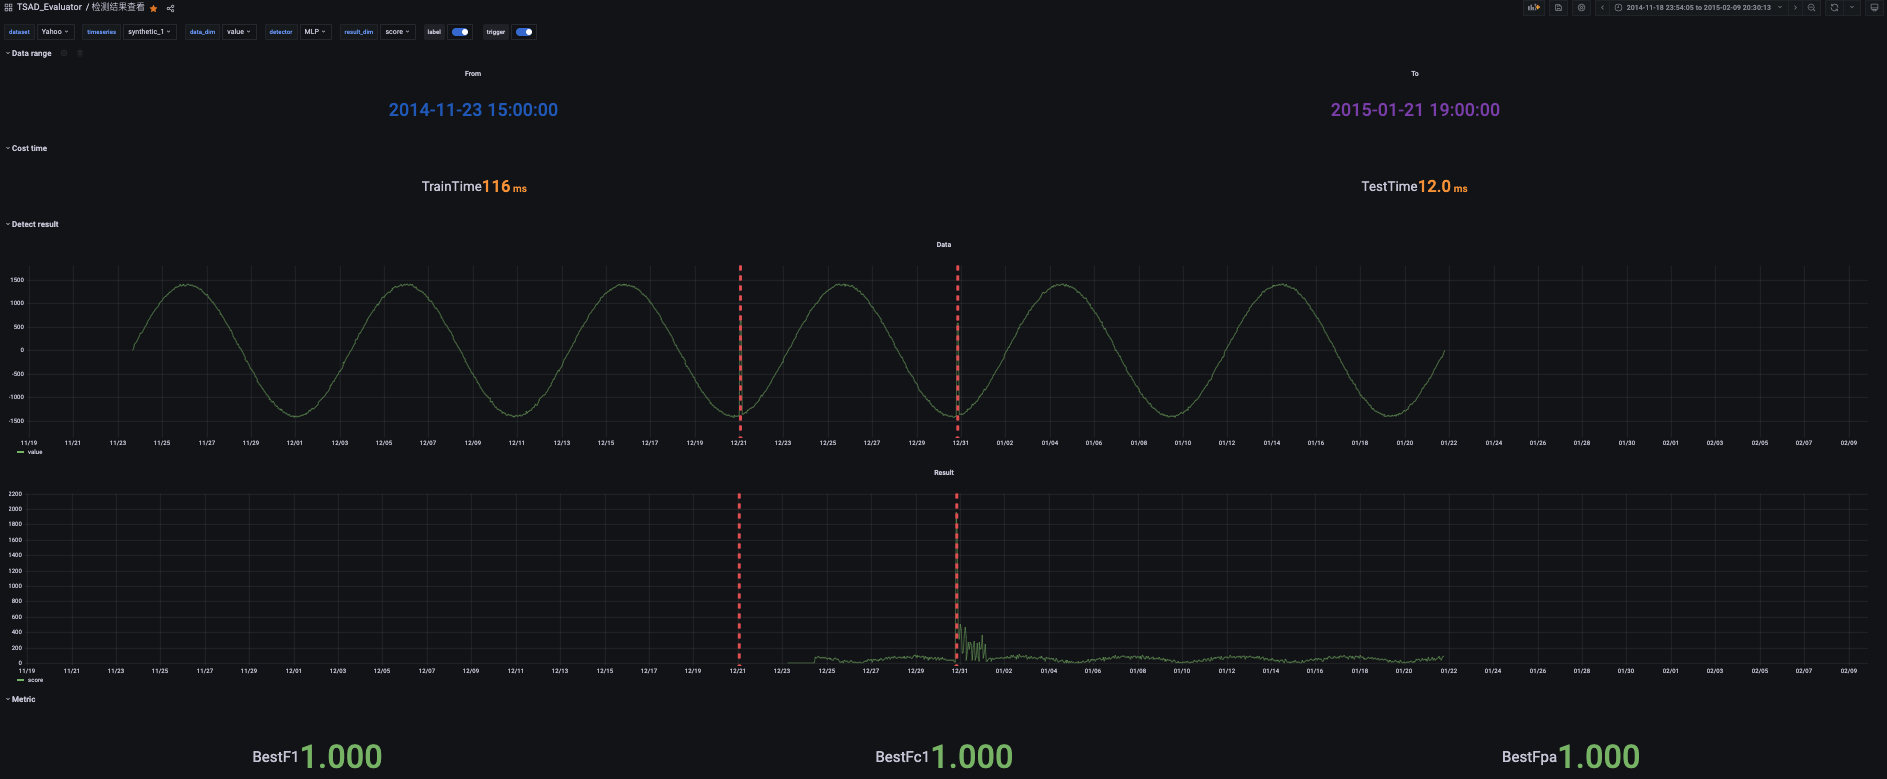This screenshot has width=1887, height=779.
Task: Click the Add panel icon
Action: 1533,7
